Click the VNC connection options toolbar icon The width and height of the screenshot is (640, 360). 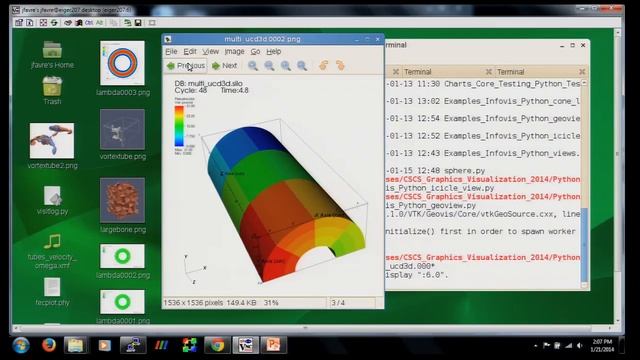19,23
